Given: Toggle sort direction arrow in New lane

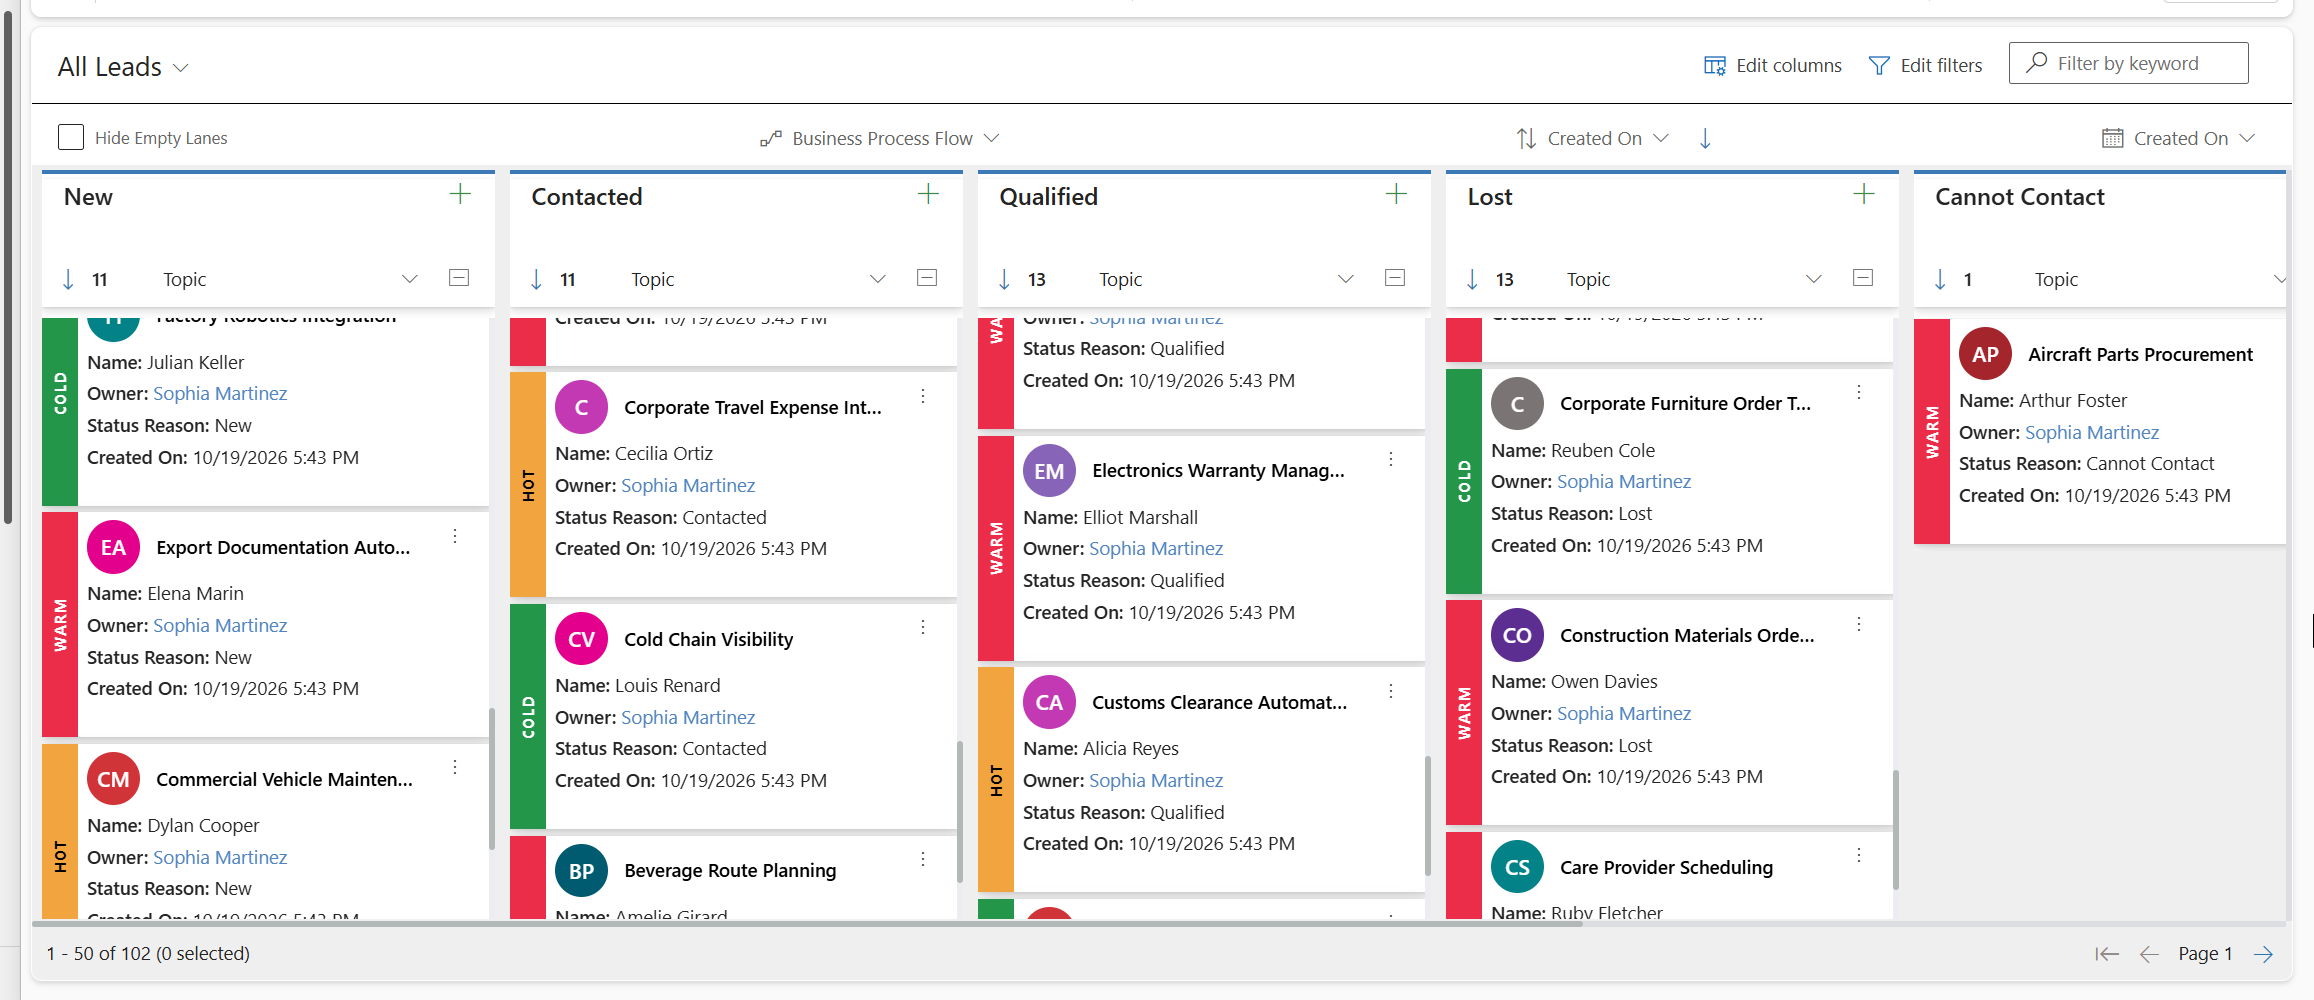Looking at the screenshot, I should [x=68, y=279].
